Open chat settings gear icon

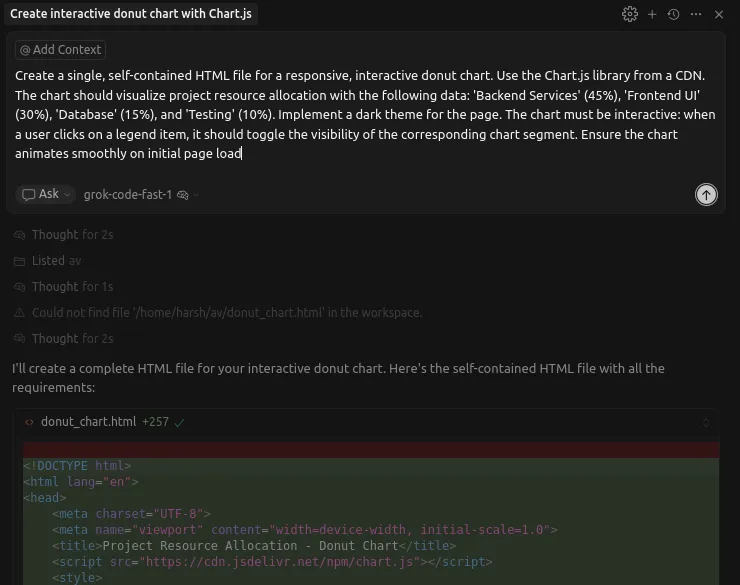(630, 14)
